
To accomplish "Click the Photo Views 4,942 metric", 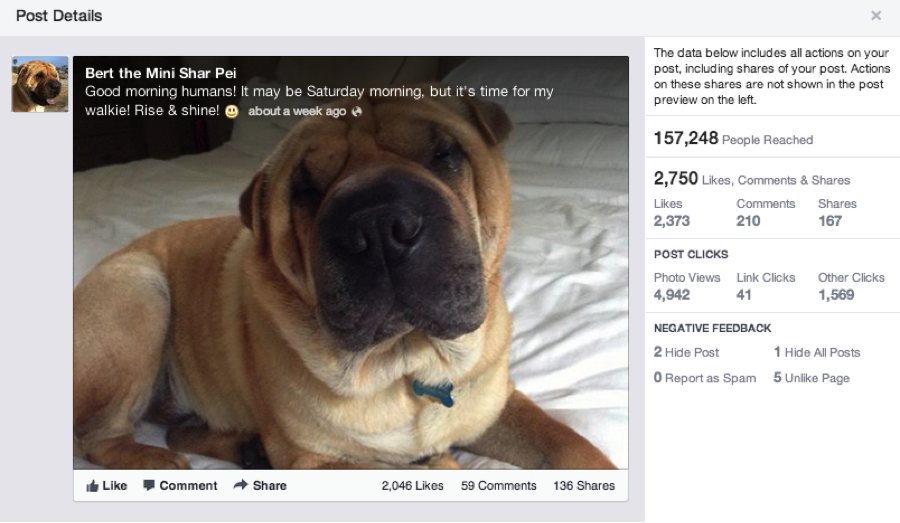I will [686, 286].
